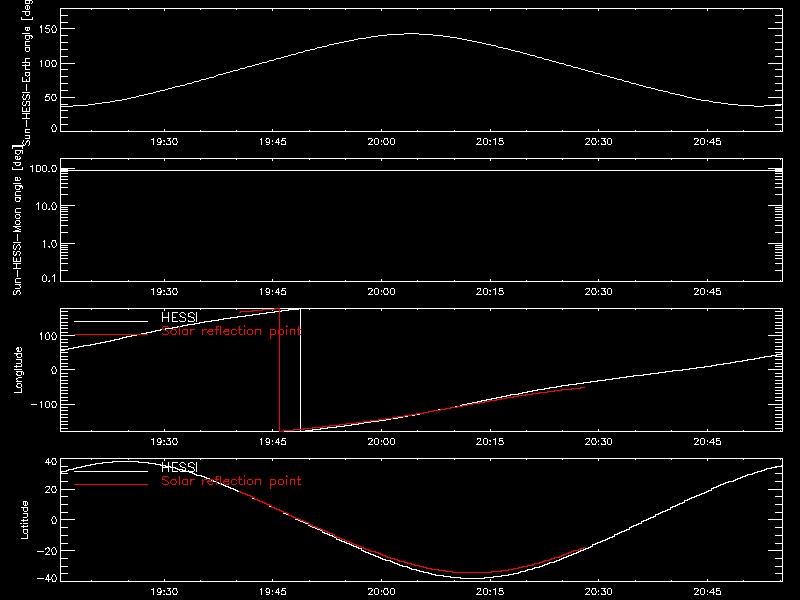
Task: Click 20:45 time label under Latitude plot
Action: [x=707, y=592]
